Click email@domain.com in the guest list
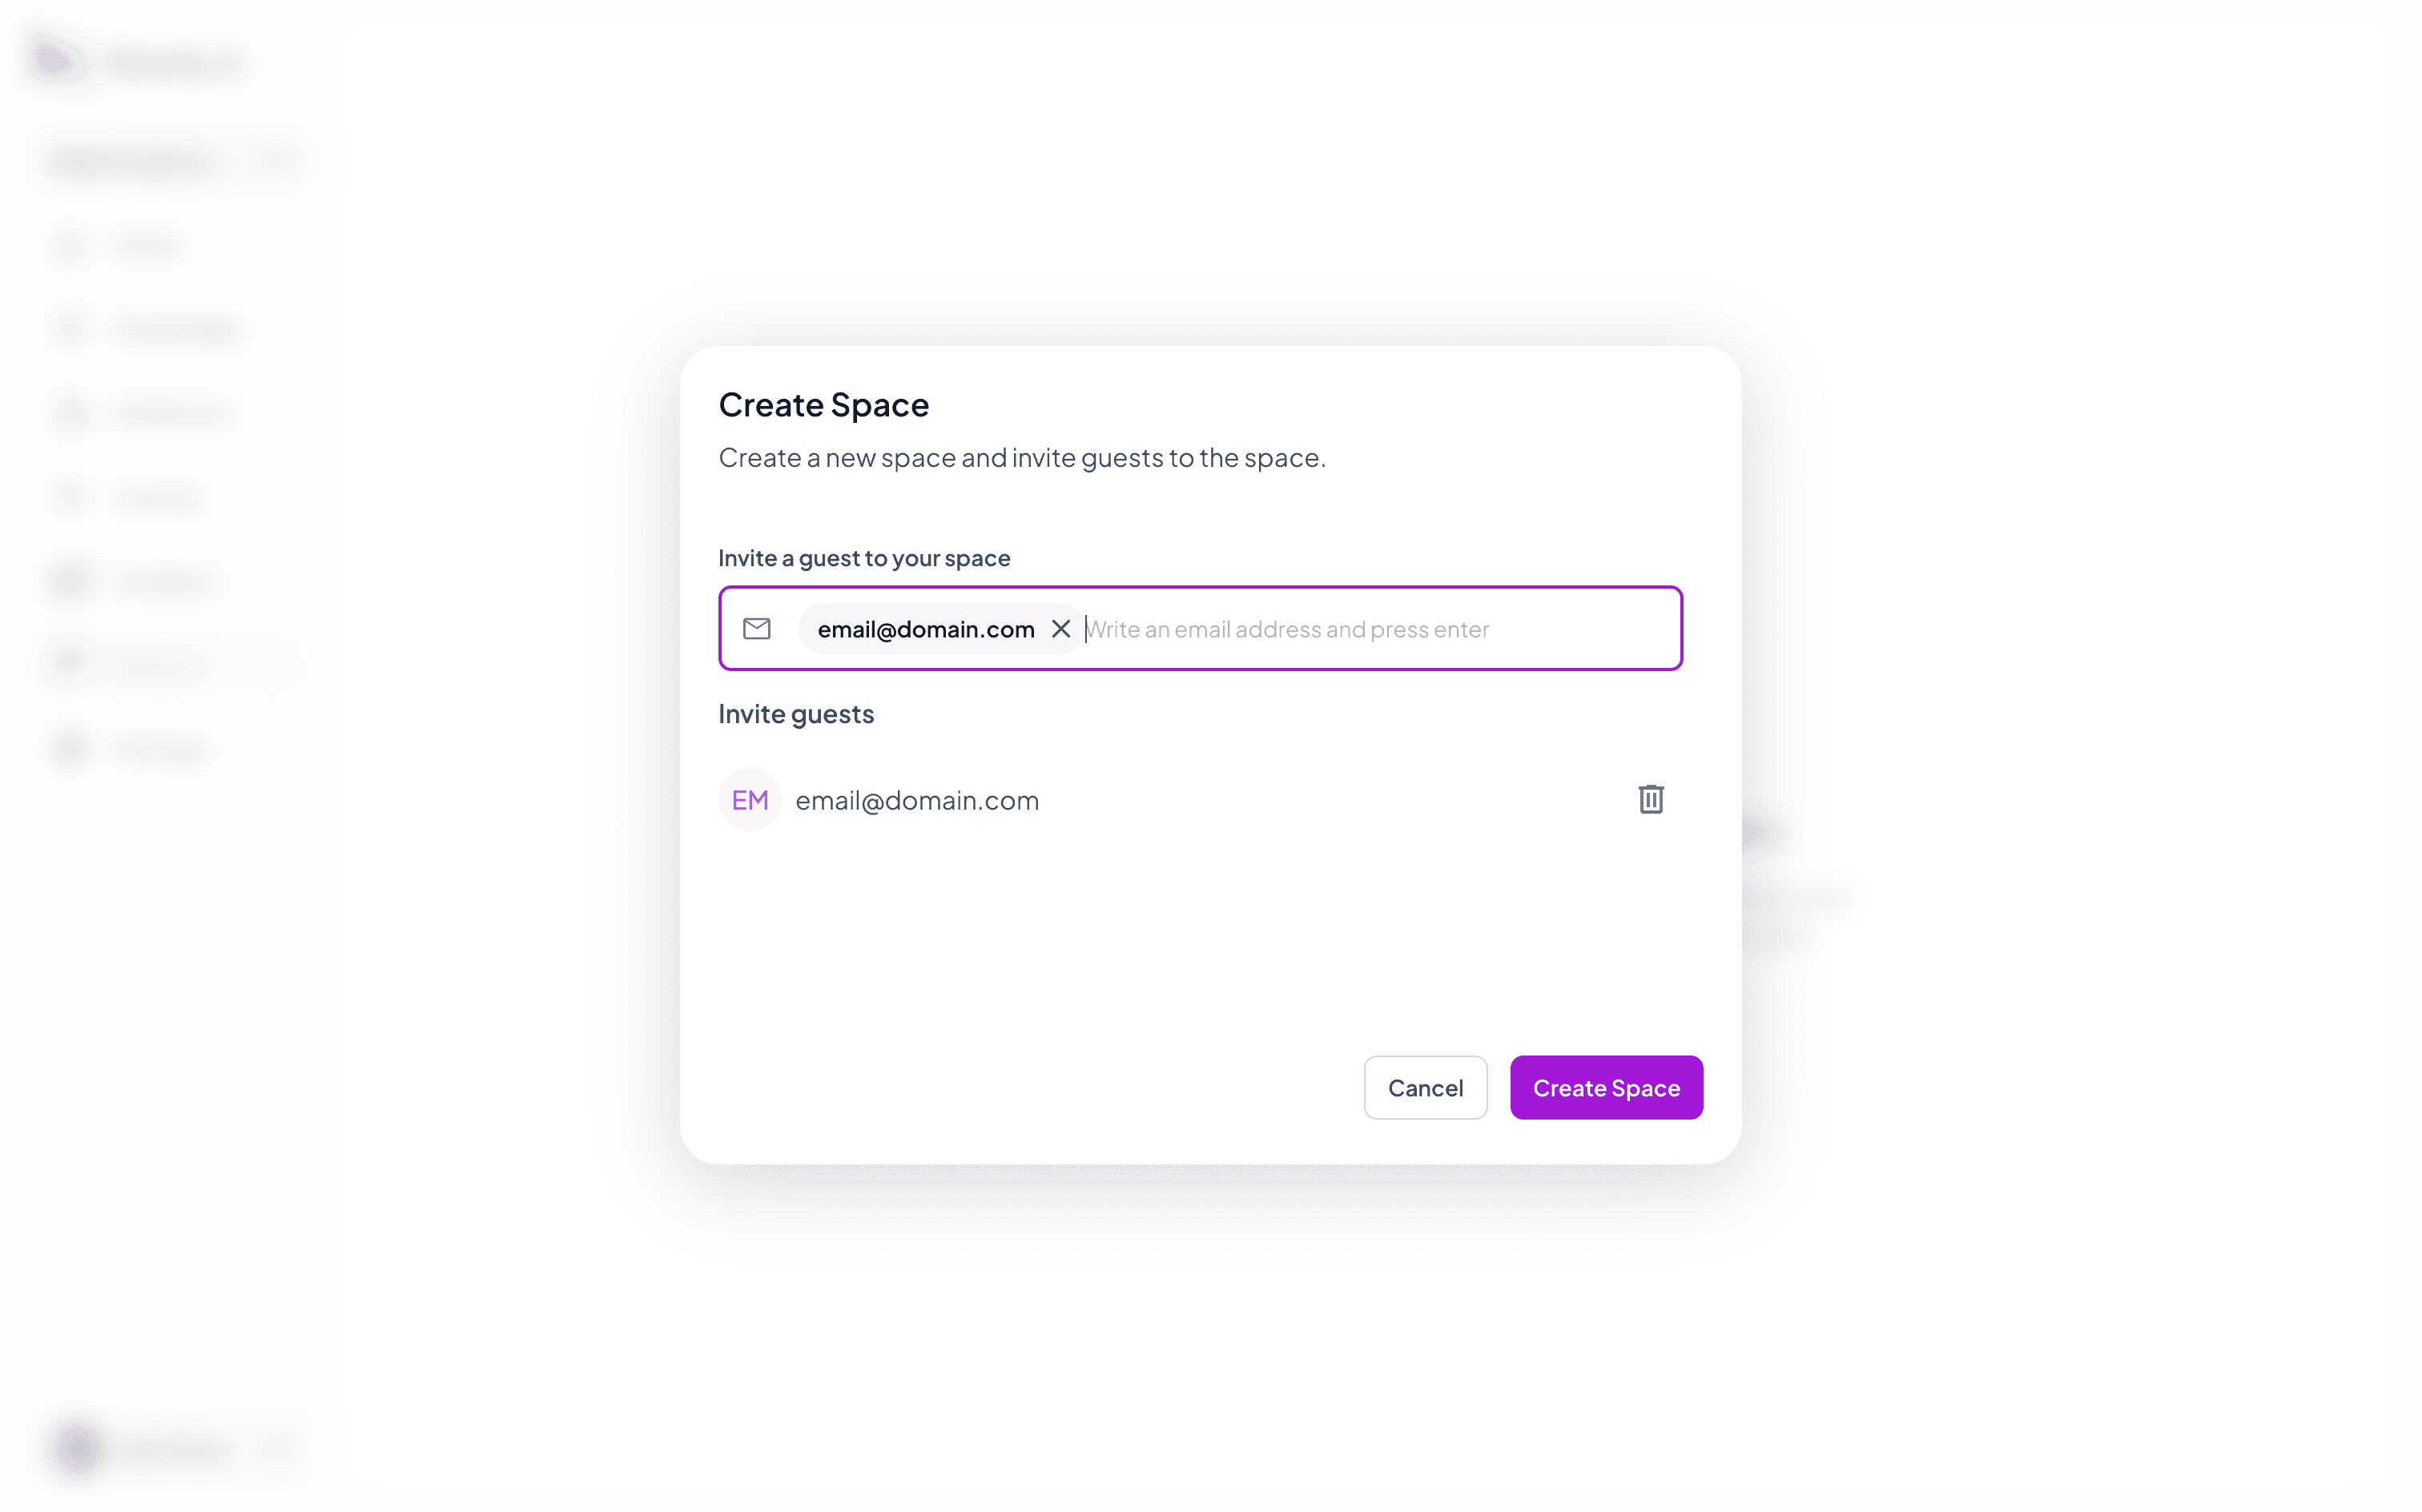The width and height of the screenshot is (2422, 1512). [917, 800]
